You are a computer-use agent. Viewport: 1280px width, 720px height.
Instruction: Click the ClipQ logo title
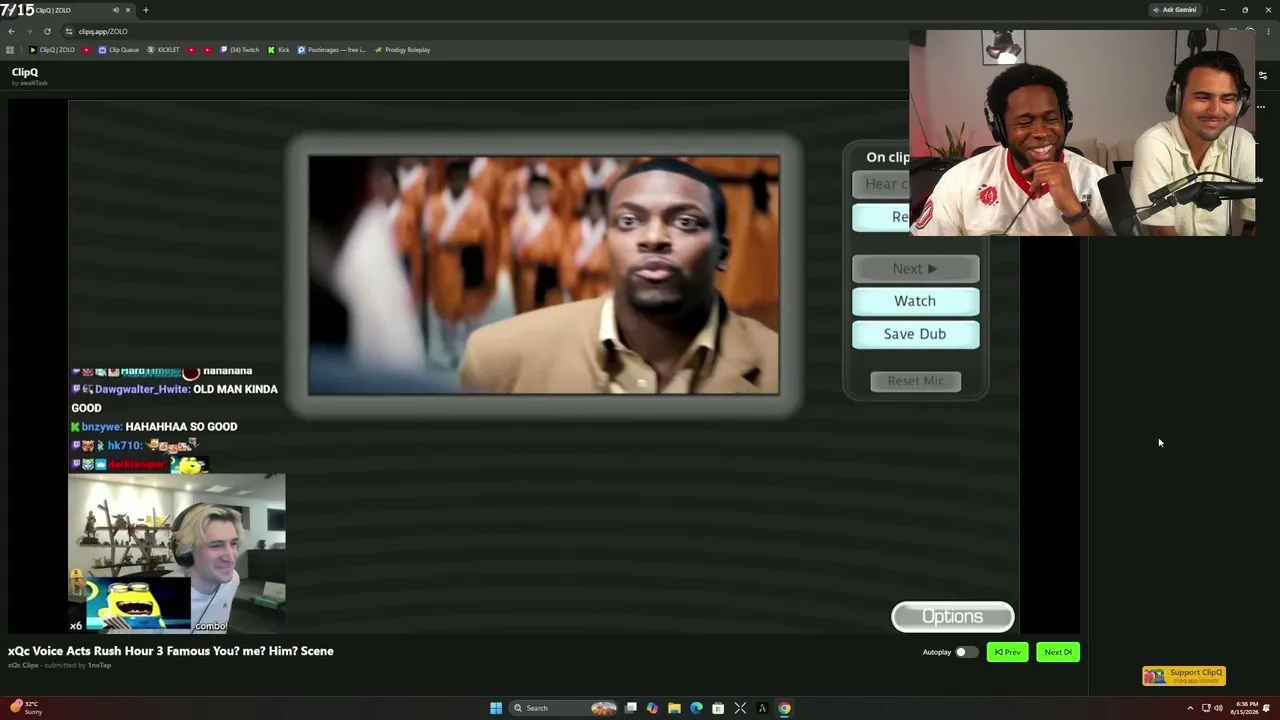(25, 72)
